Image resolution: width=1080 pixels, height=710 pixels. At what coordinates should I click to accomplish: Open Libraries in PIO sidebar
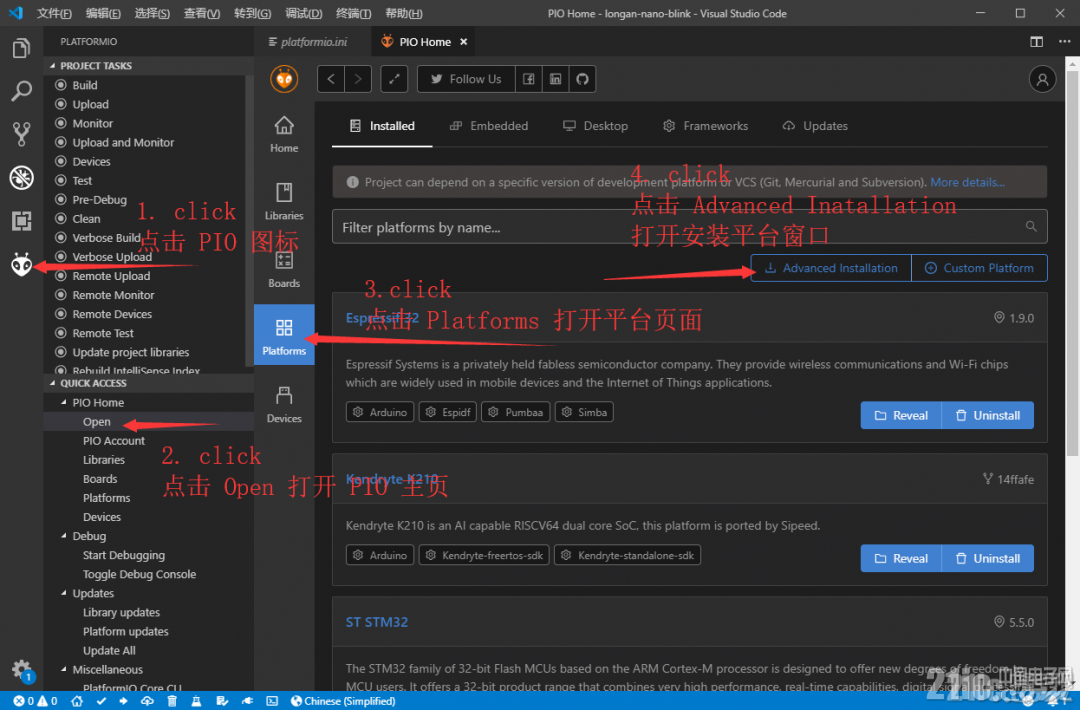click(x=284, y=201)
